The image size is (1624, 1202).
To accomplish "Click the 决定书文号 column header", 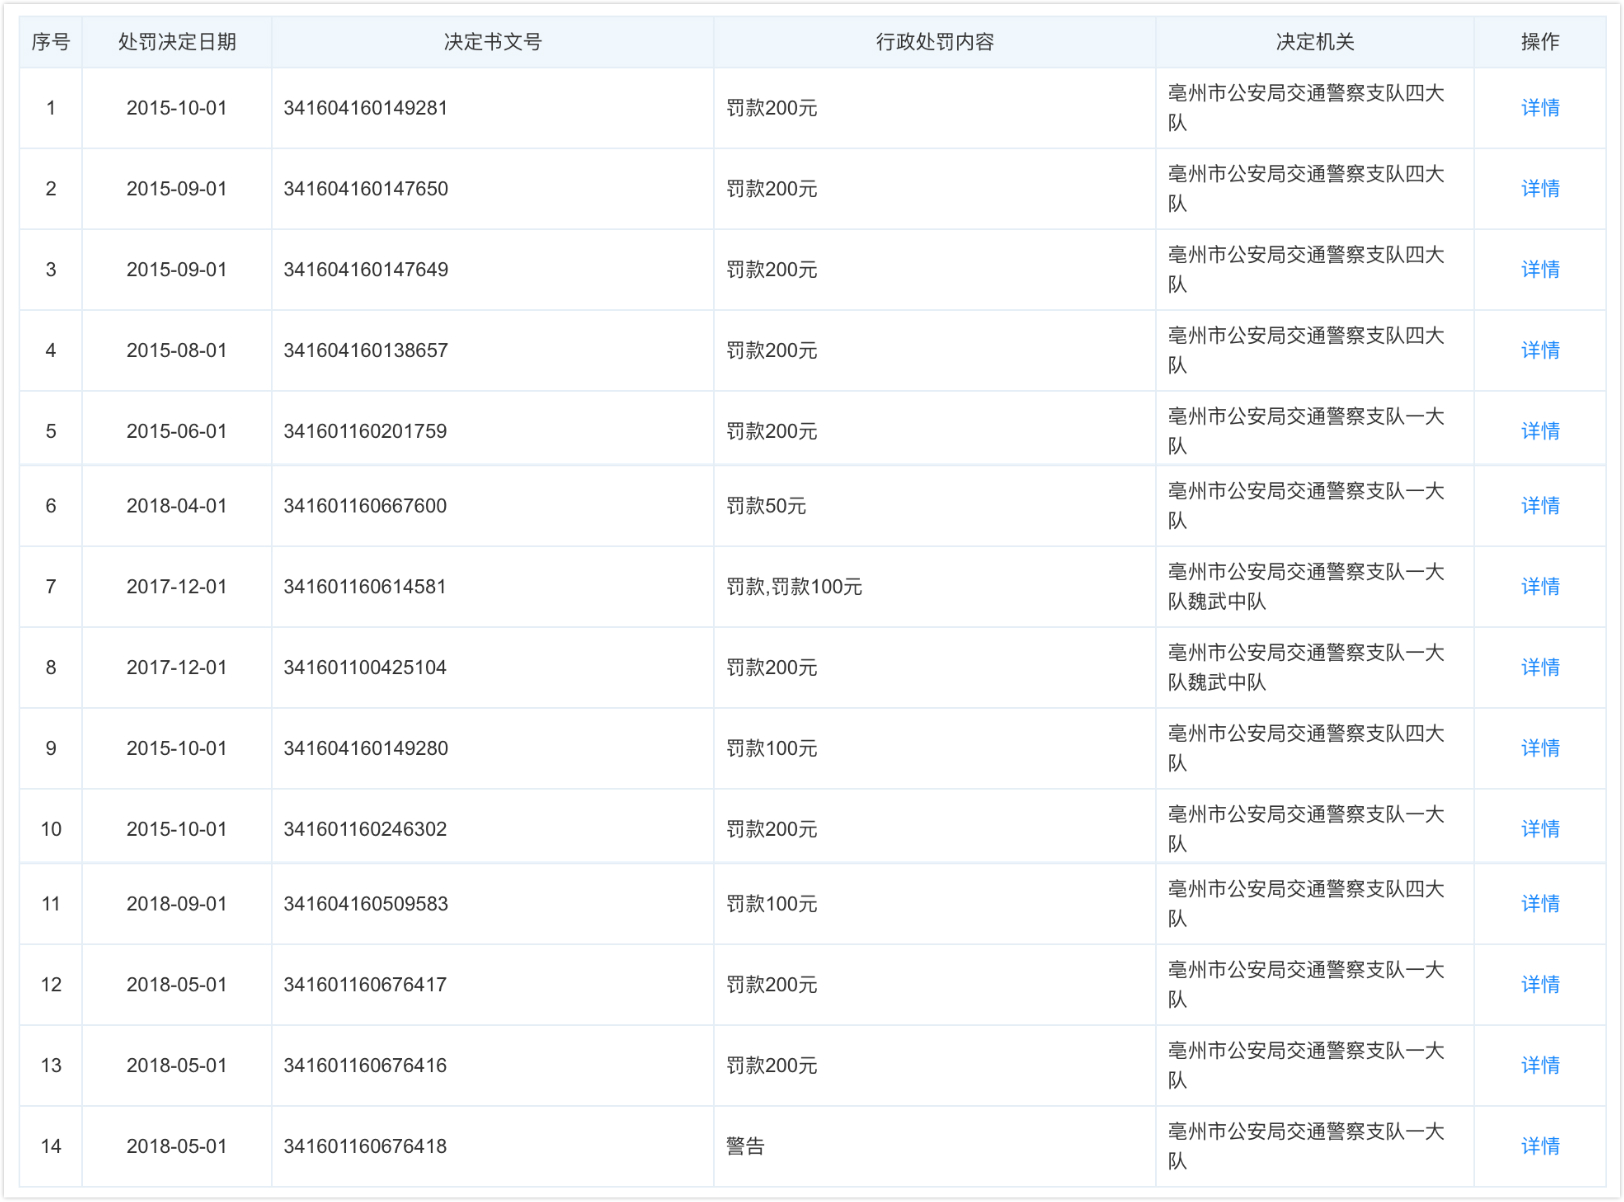I will tap(492, 42).
